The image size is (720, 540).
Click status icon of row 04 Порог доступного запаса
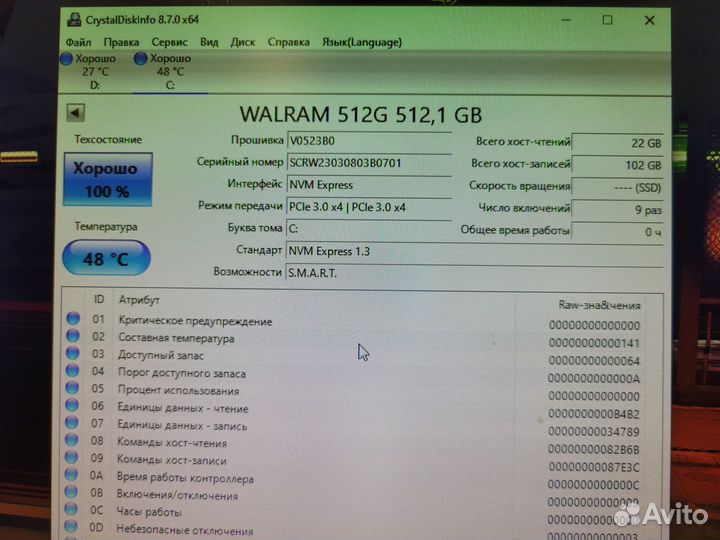pos(73,371)
